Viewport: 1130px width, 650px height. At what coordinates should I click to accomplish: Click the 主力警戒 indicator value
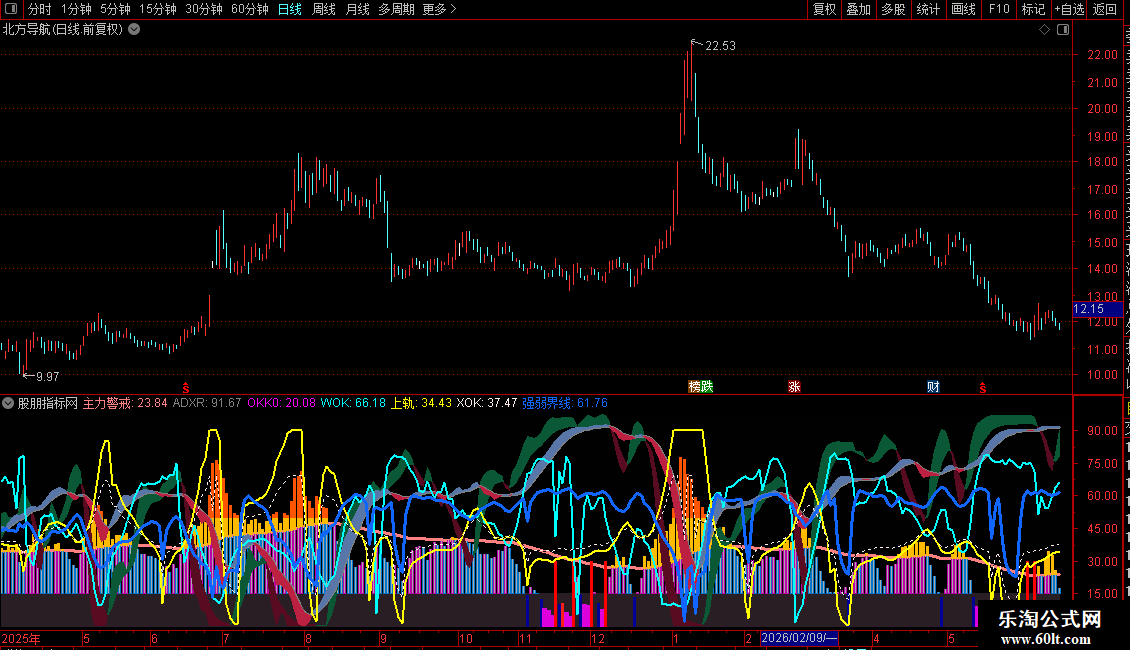point(125,404)
